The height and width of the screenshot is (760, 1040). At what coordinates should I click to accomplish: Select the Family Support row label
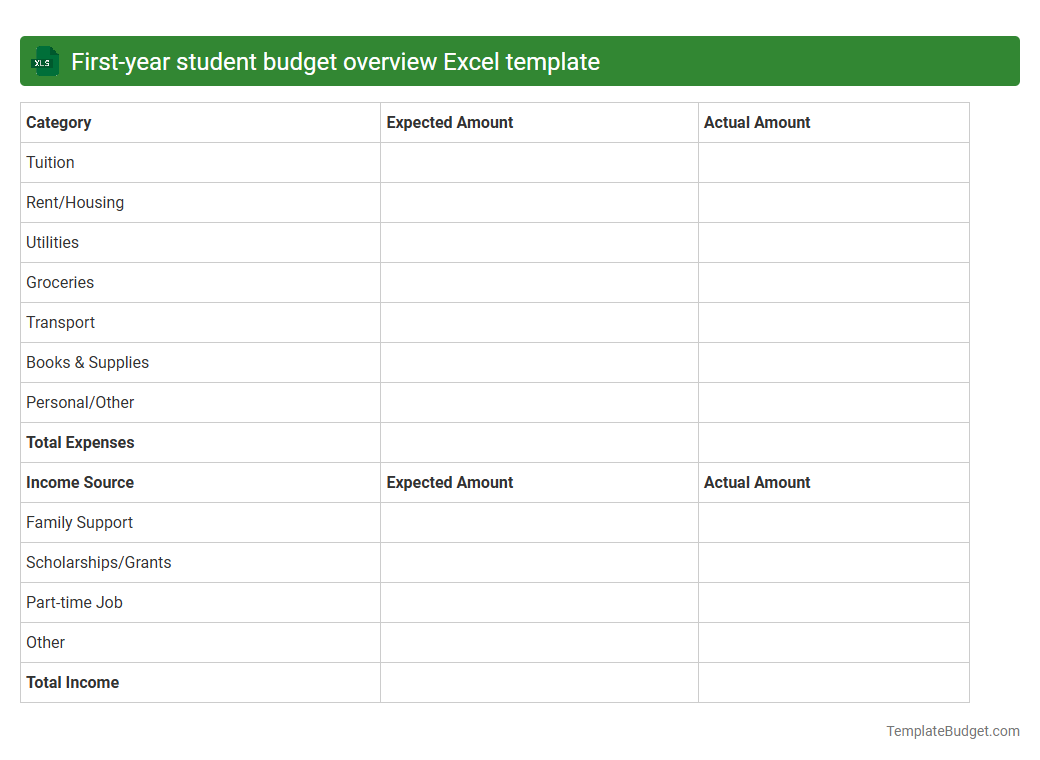click(x=79, y=522)
